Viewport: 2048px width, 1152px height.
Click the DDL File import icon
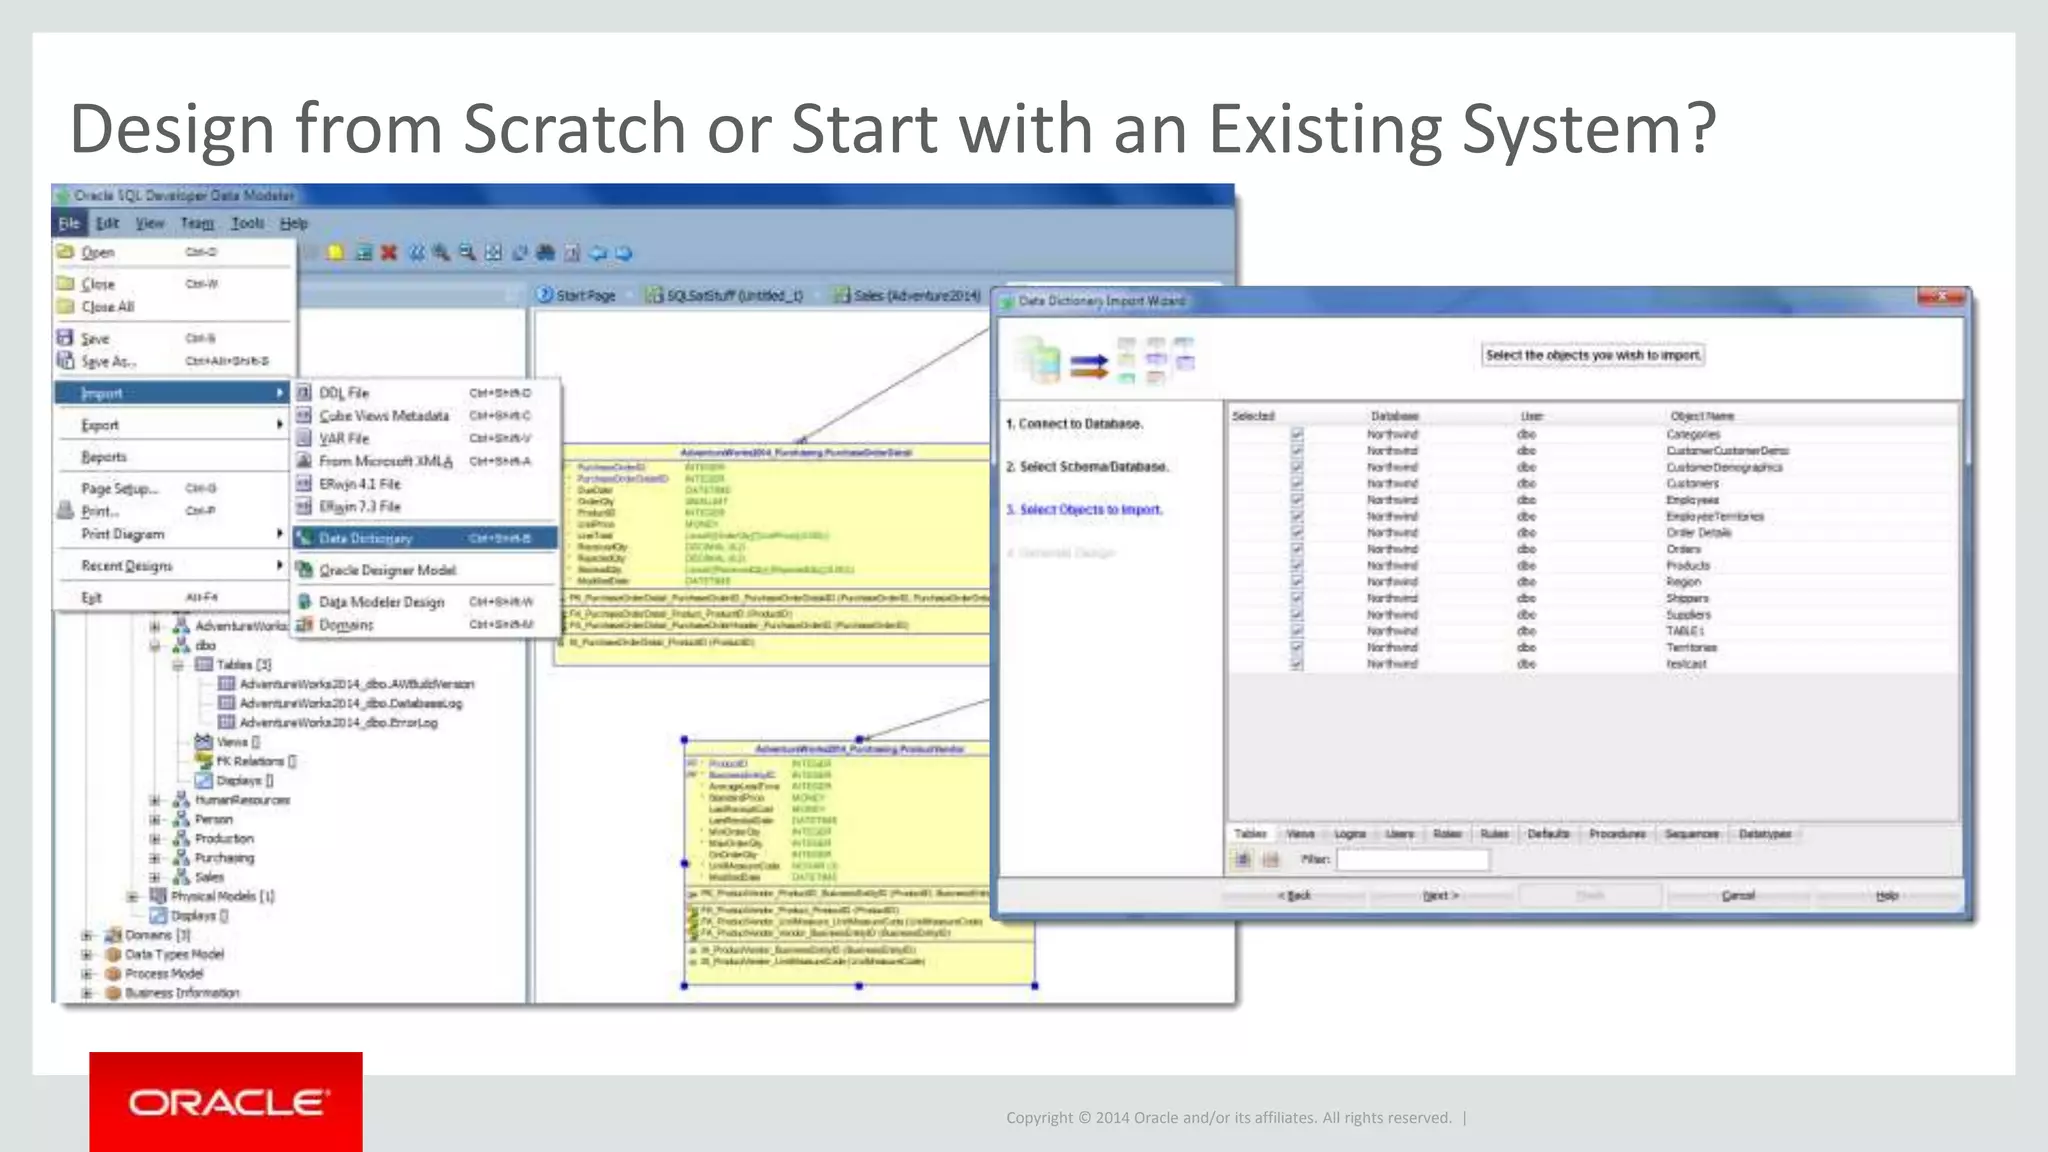click(304, 393)
